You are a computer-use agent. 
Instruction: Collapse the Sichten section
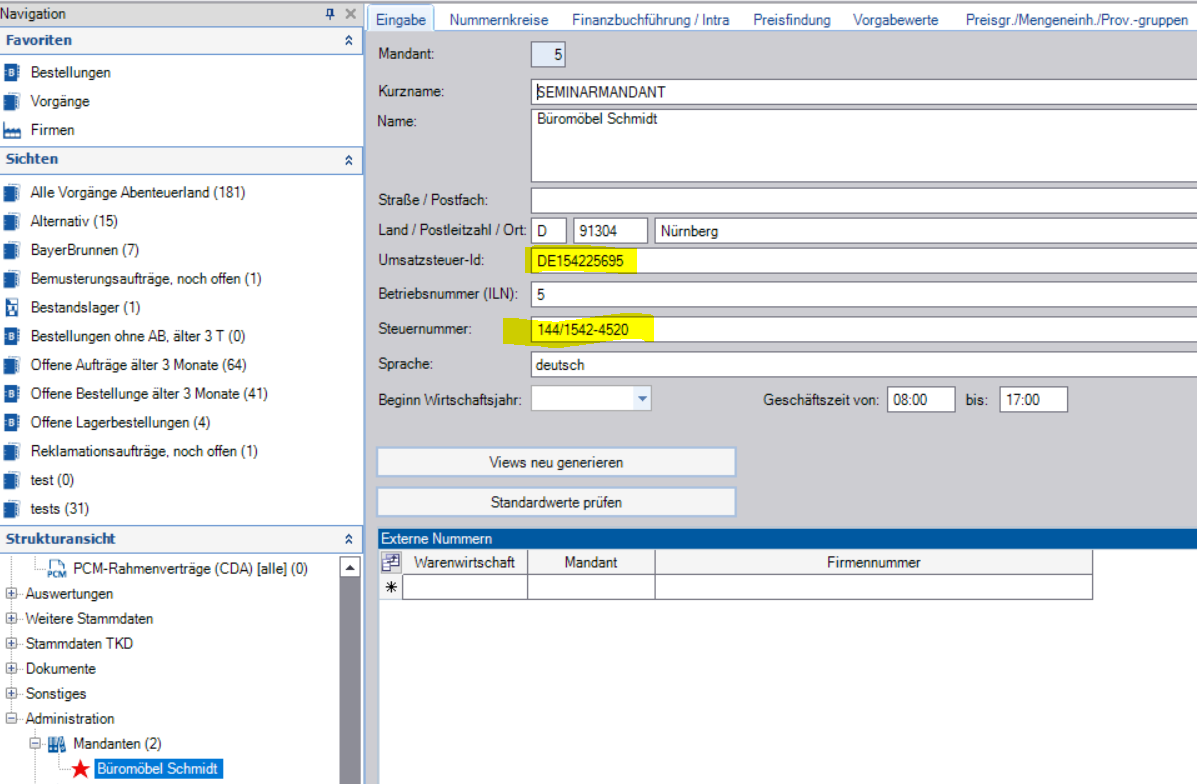pos(348,160)
